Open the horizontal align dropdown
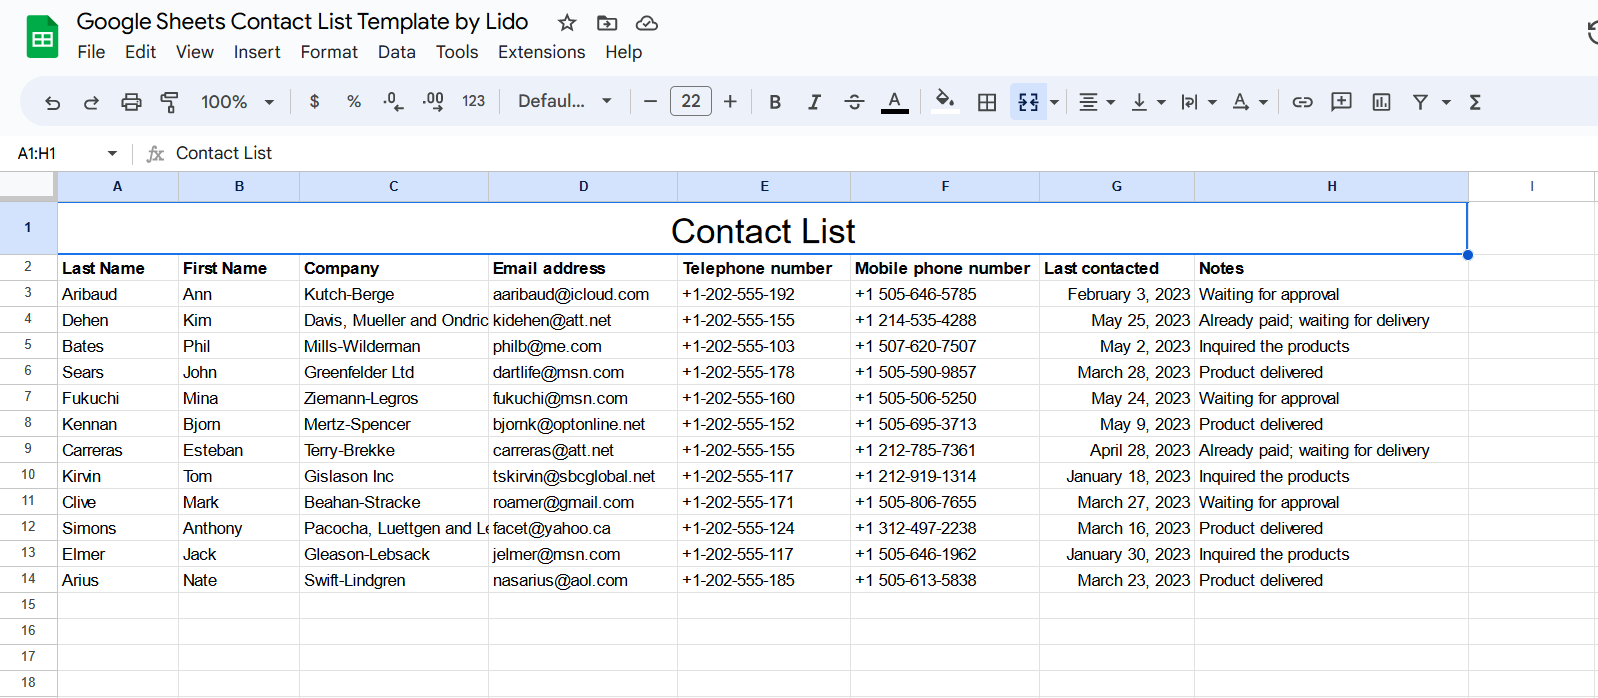This screenshot has width=1598, height=698. tap(1096, 102)
